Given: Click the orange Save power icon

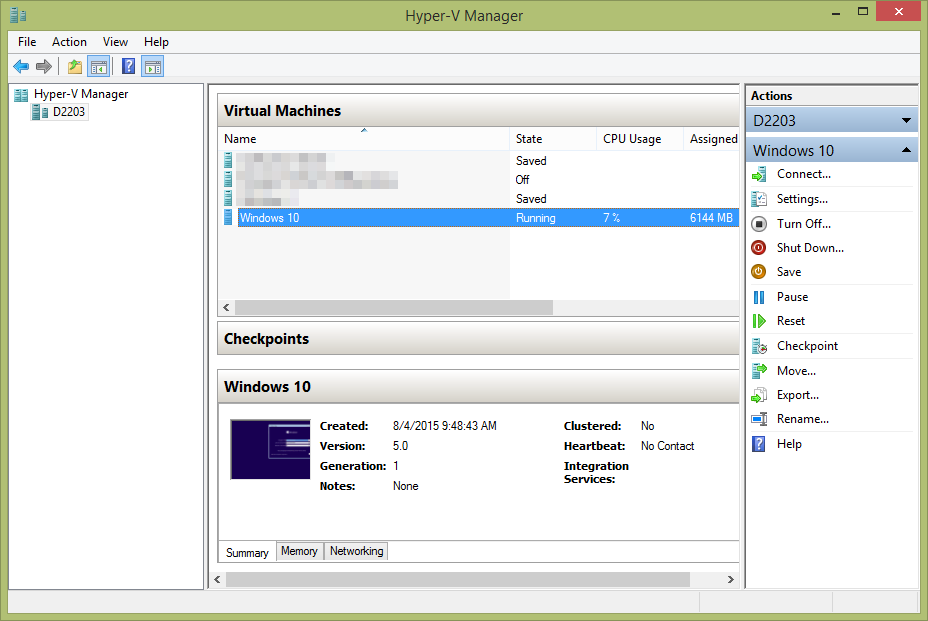Looking at the screenshot, I should click(x=759, y=272).
